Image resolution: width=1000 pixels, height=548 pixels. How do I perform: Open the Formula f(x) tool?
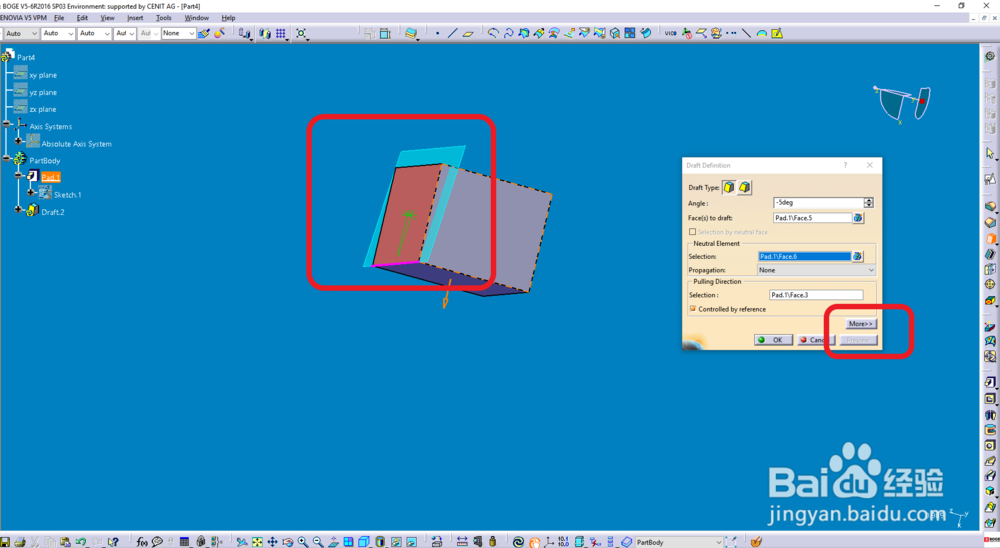[142, 542]
